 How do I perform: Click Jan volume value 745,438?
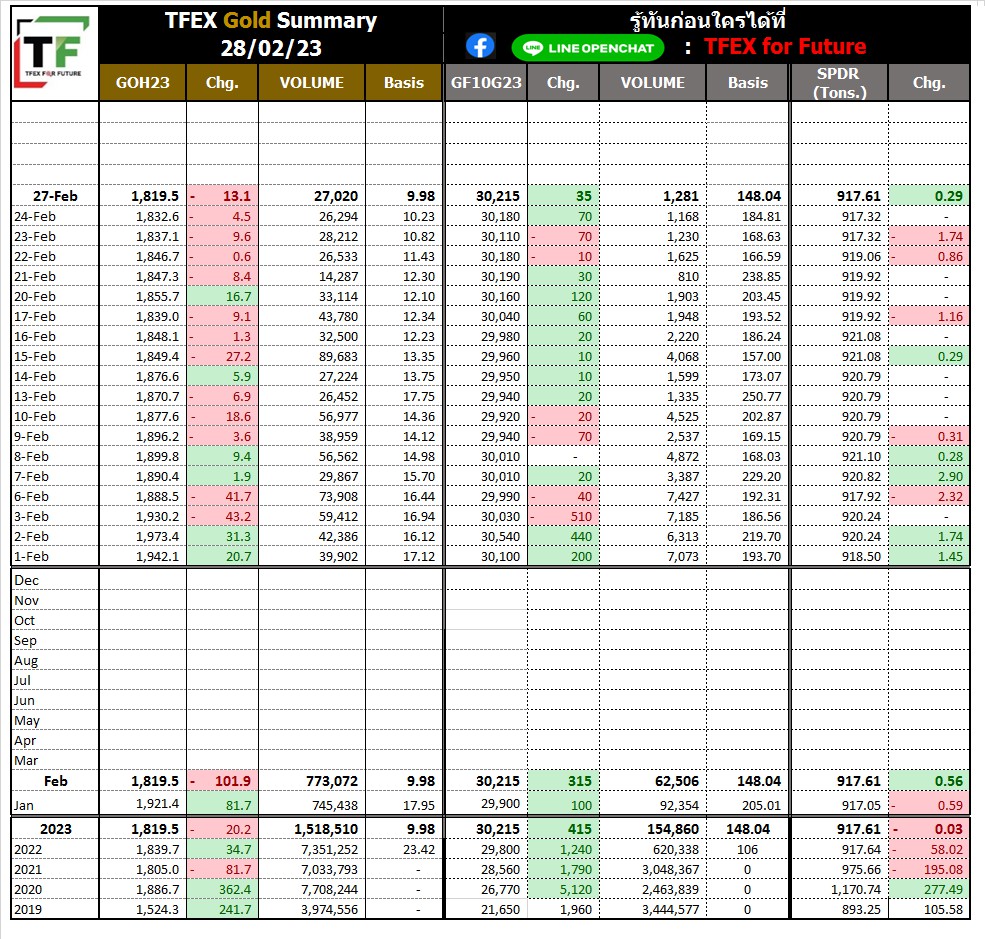(335, 805)
